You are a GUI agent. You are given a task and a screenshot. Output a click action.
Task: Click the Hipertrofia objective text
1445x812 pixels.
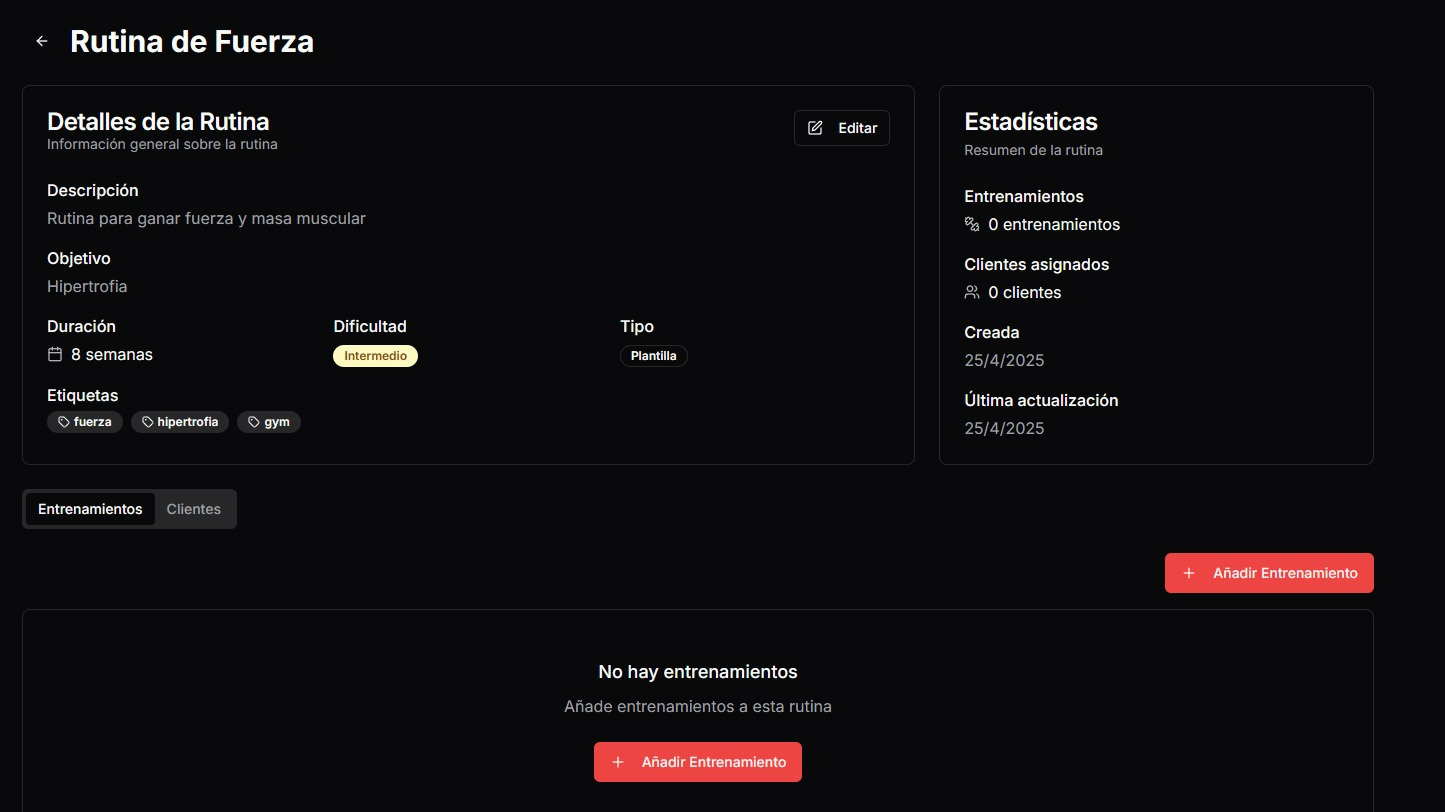click(x=87, y=286)
